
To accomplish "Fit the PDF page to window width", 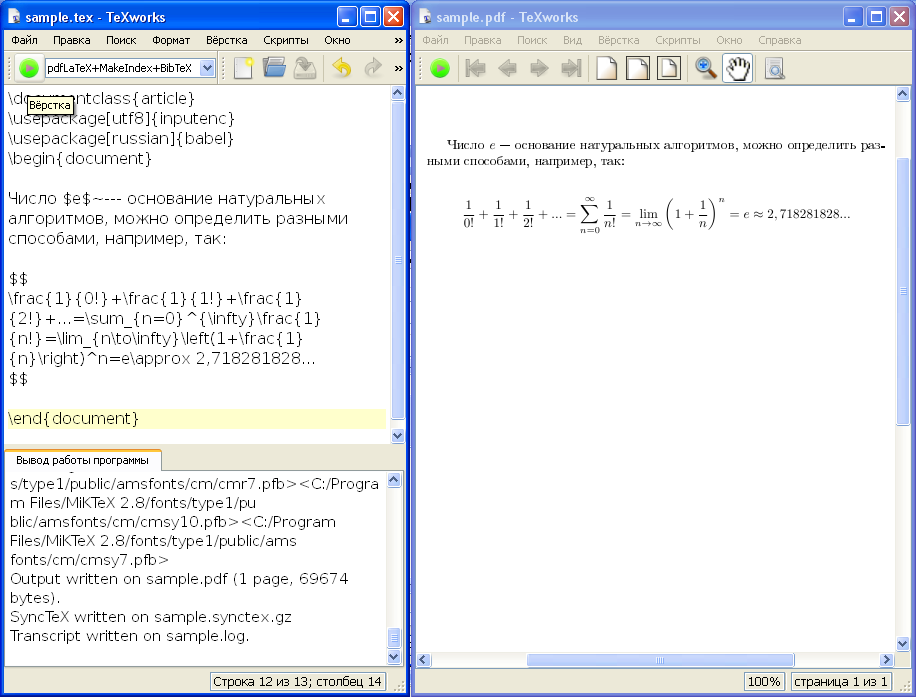I will (x=636, y=68).
